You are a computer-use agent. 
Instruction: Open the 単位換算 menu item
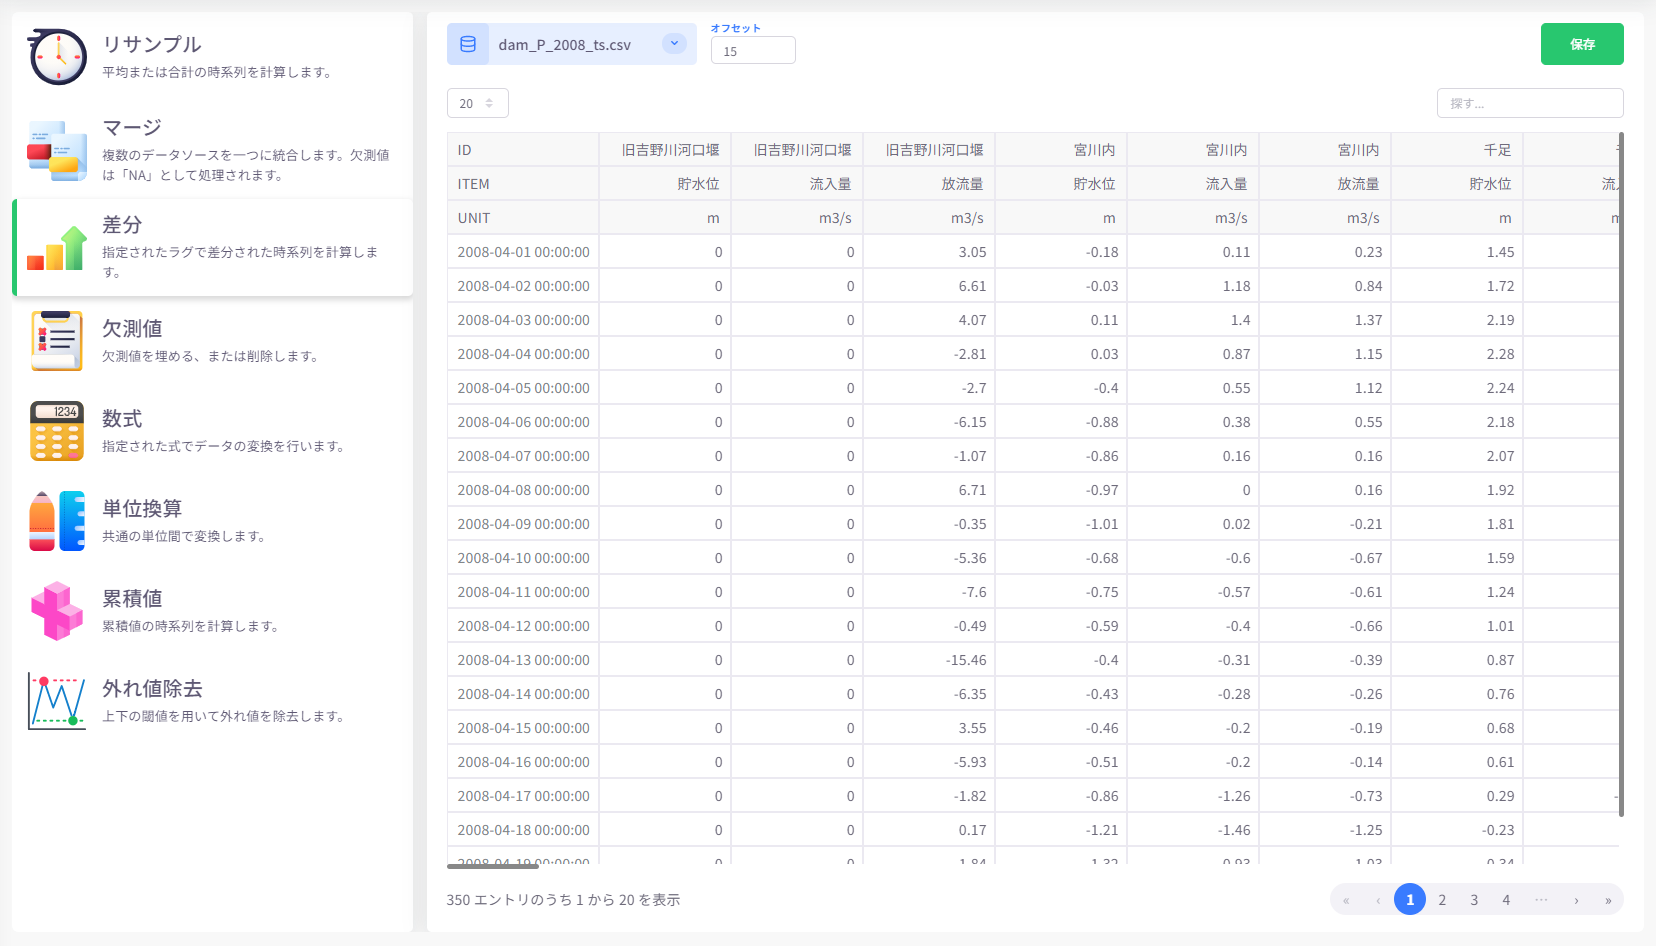click(212, 521)
